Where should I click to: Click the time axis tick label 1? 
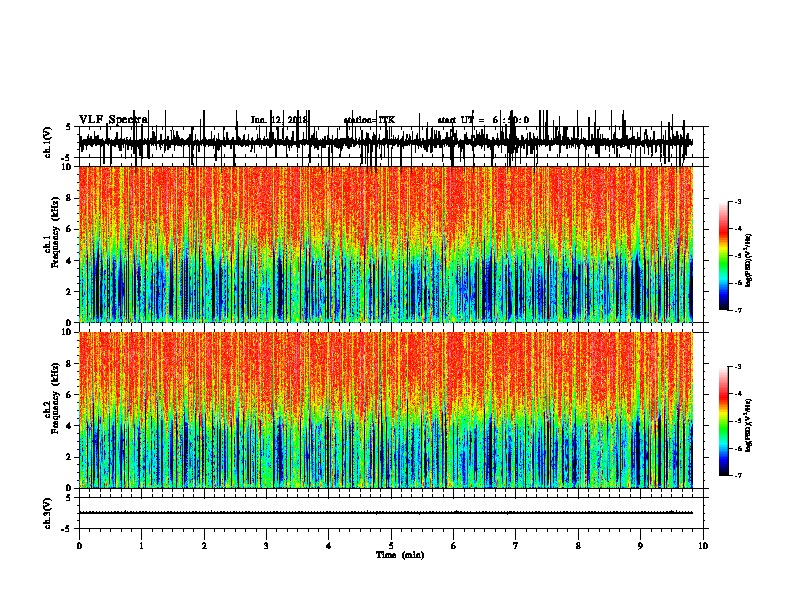(142, 546)
